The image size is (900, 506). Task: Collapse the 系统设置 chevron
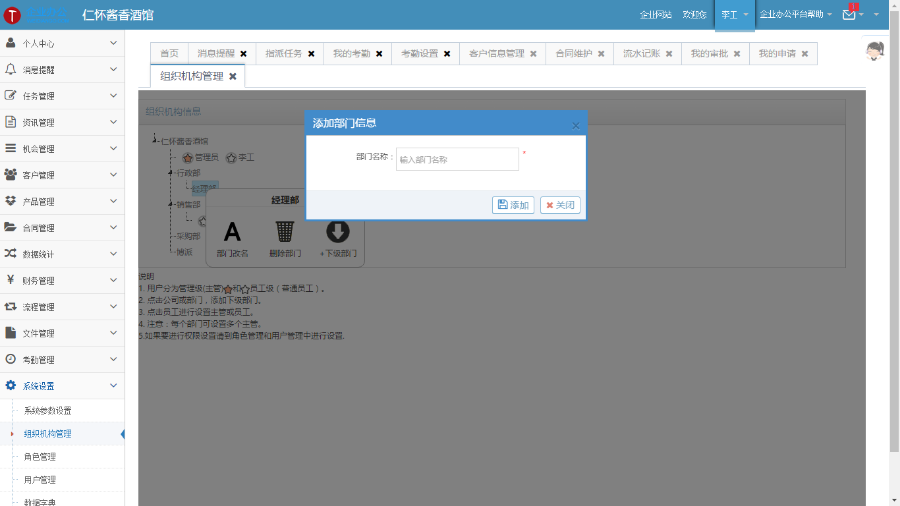click(x=113, y=386)
